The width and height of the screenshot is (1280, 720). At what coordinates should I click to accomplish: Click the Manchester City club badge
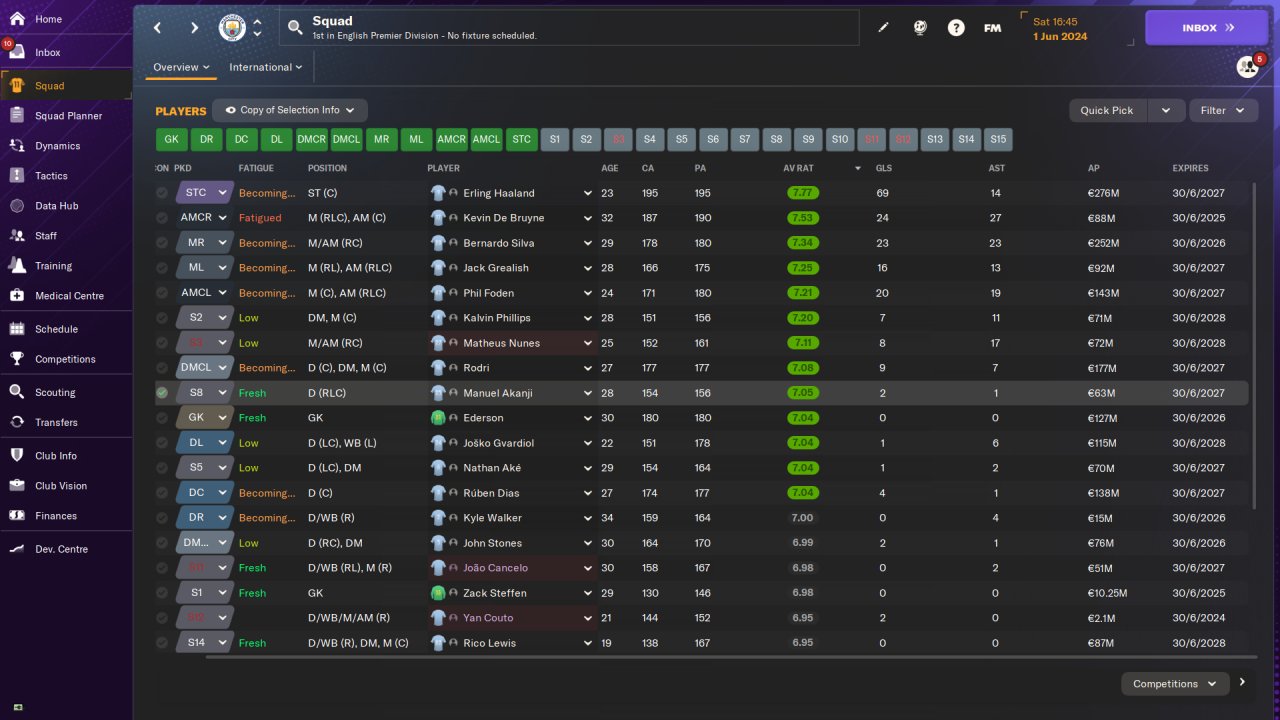(x=232, y=28)
